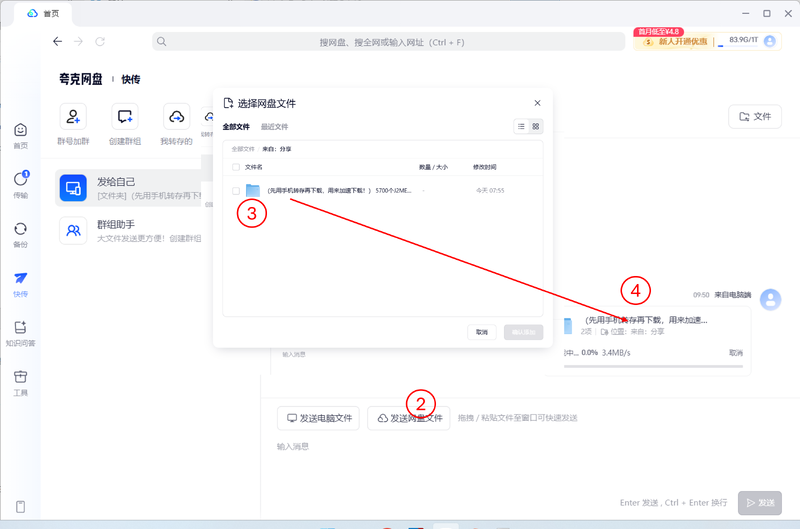Switch to 最近文件 tab in dialog
The height and width of the screenshot is (529, 800).
coord(274,127)
